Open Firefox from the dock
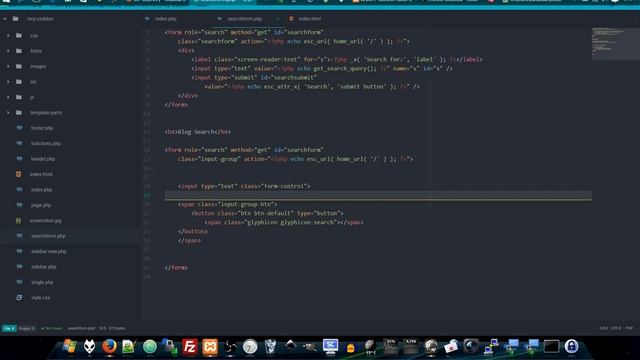Screen dimensions: 640x360 [x=109, y=347]
